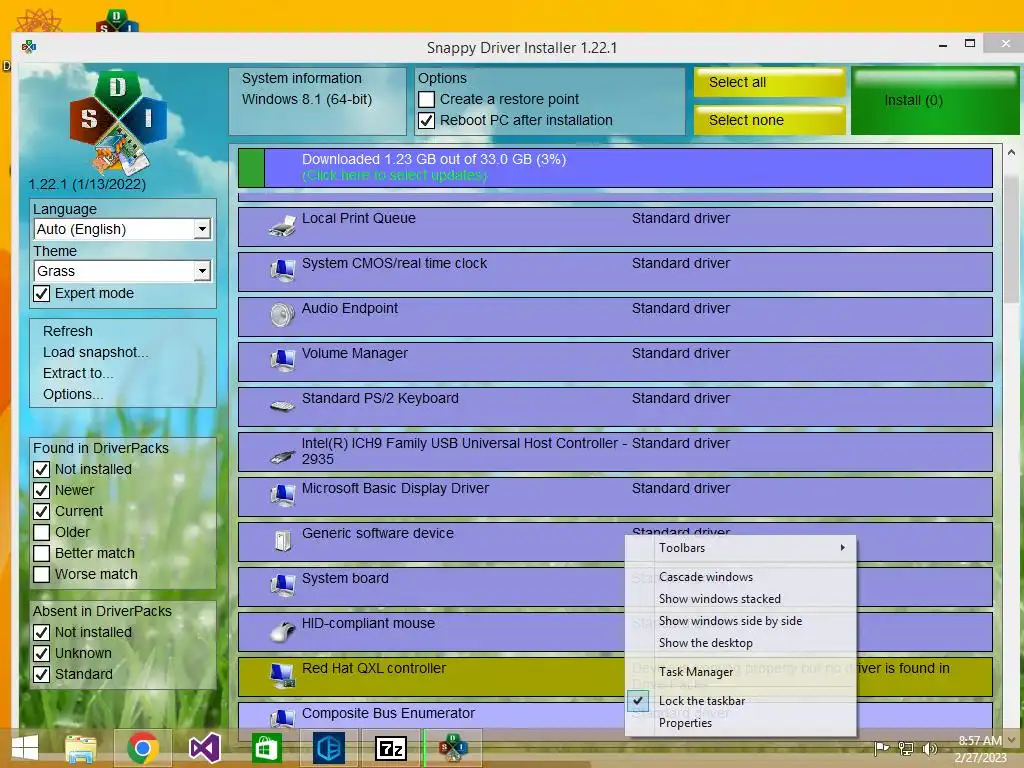Screen dimensions: 1024x768
Task: Click the Select none button
Action: coord(769,120)
